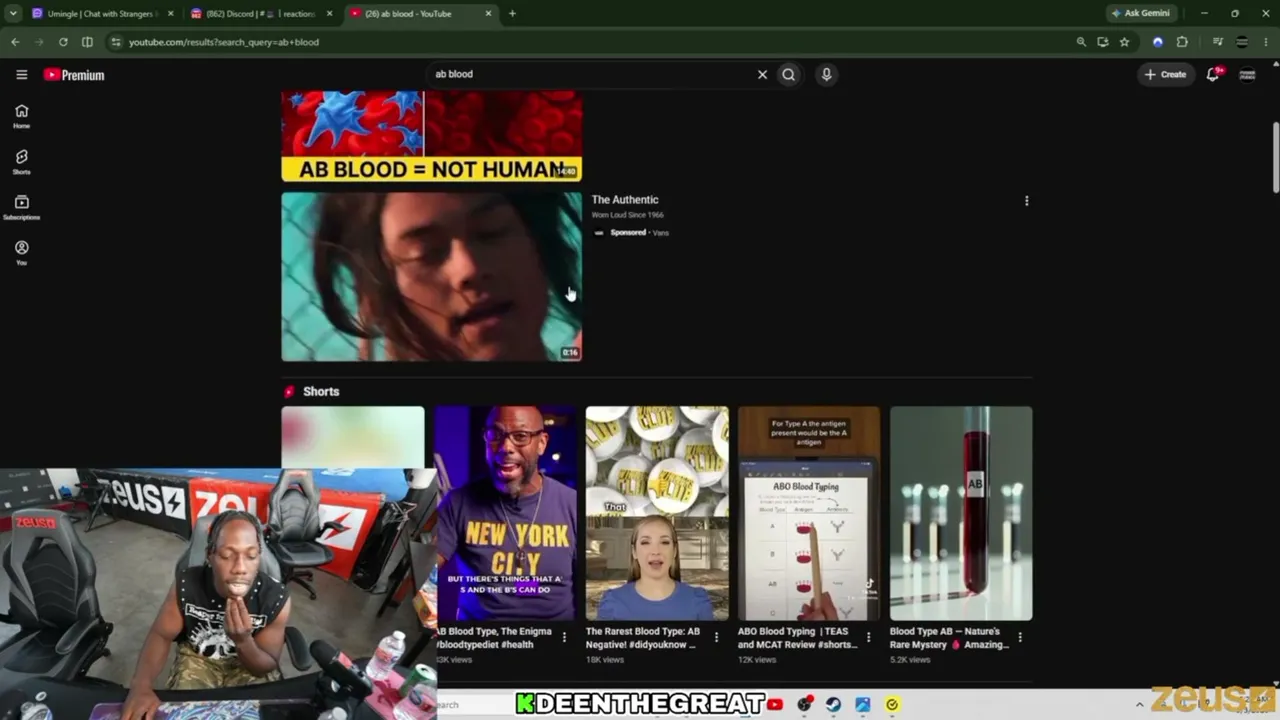Click the Create button
1280x720 pixels.
tap(1166, 74)
